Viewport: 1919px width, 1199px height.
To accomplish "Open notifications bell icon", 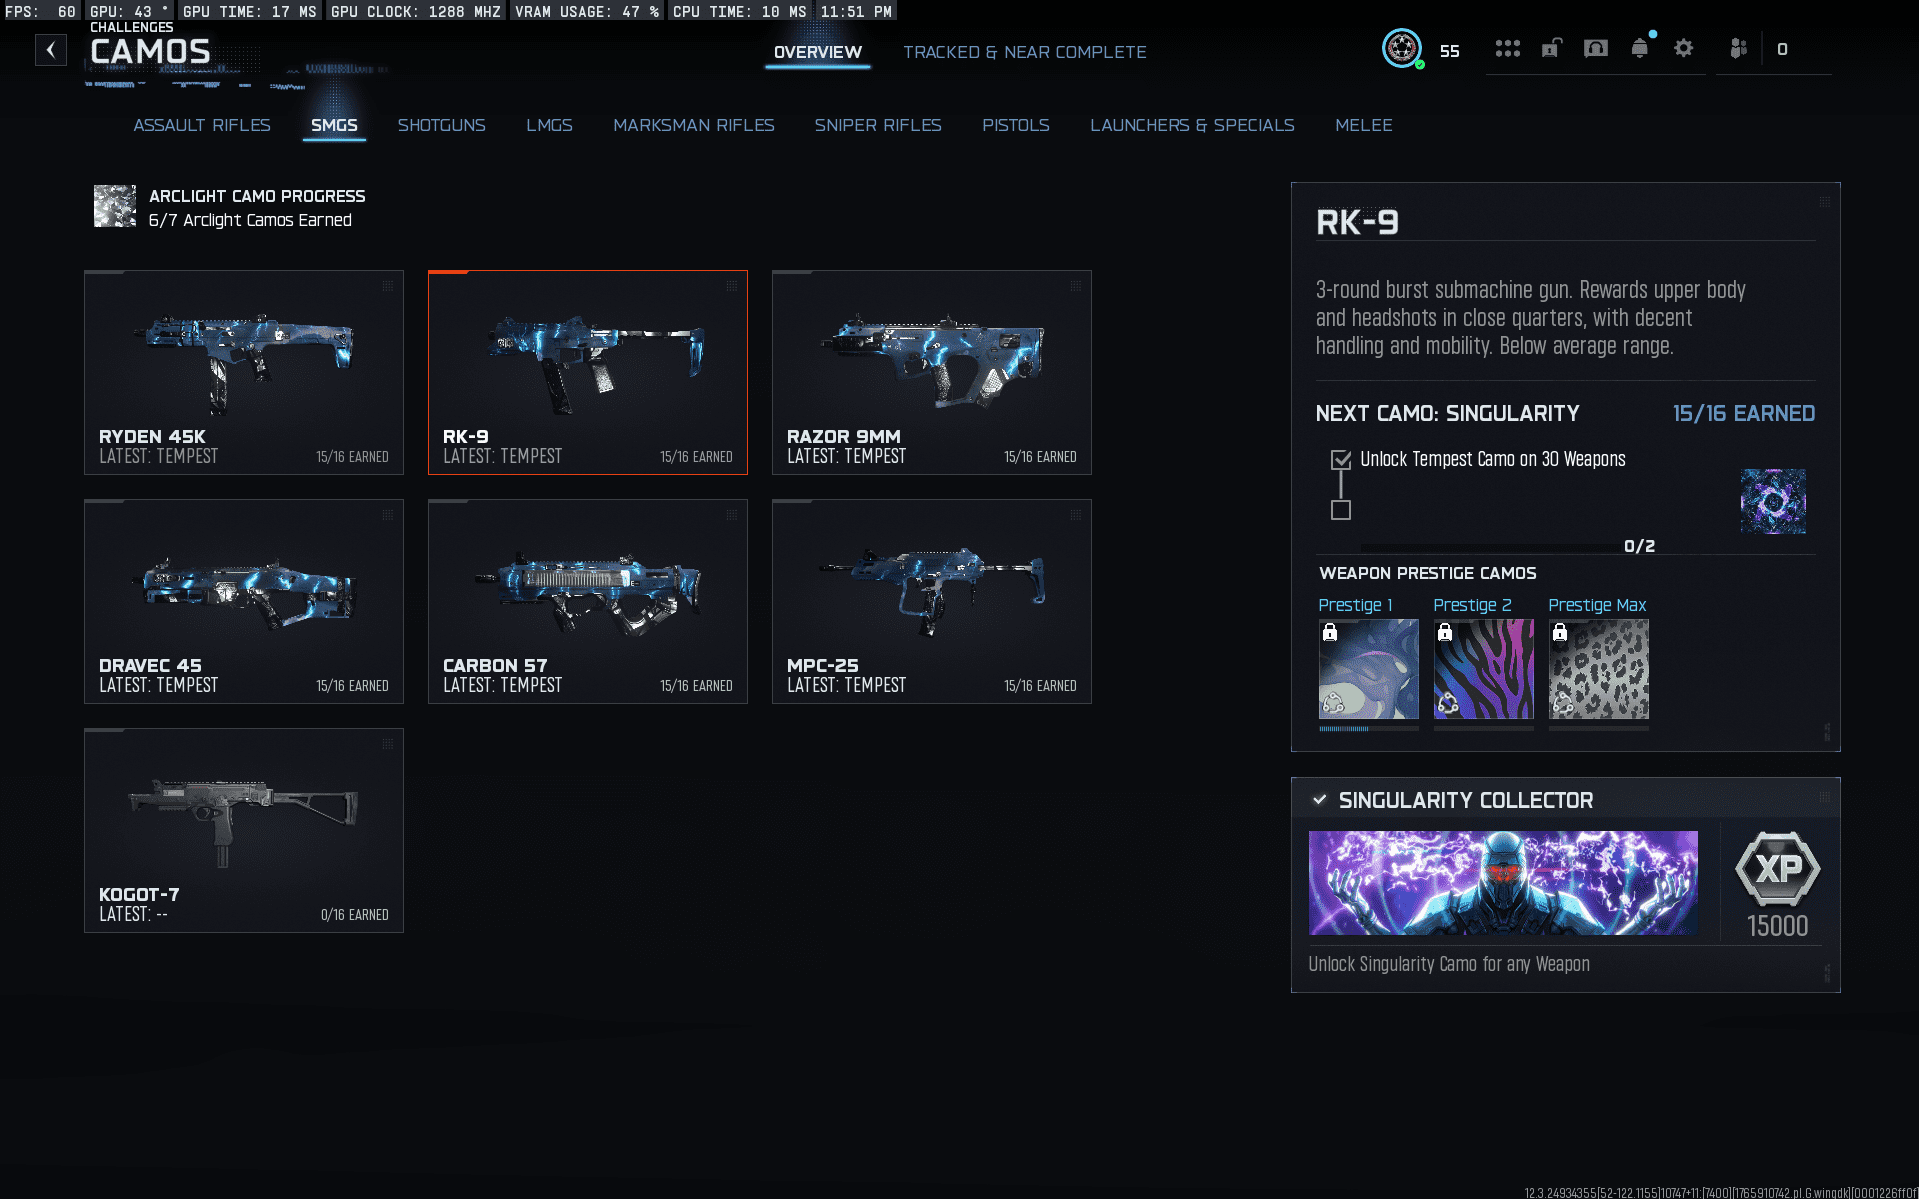I will click(x=1640, y=49).
